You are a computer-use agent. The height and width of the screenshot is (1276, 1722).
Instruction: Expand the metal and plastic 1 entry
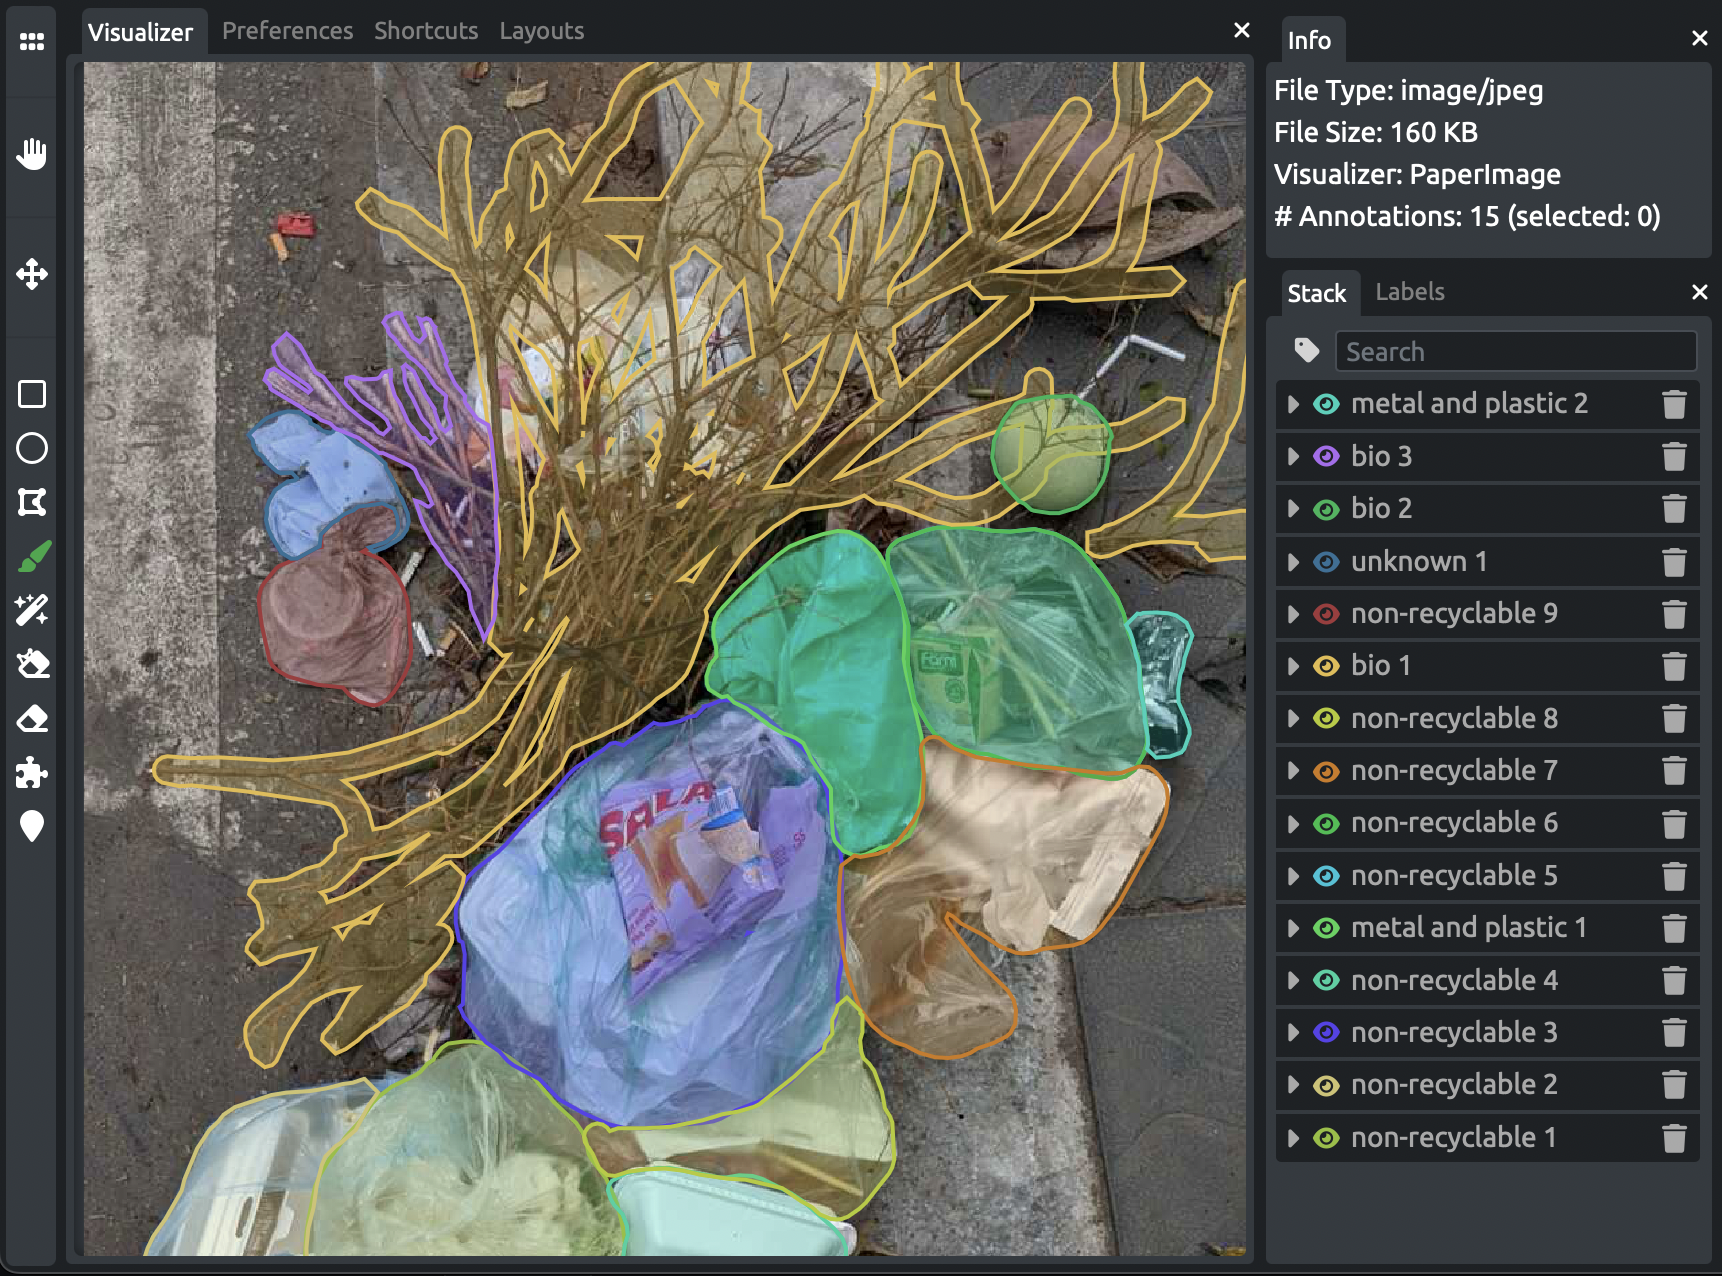click(x=1293, y=928)
